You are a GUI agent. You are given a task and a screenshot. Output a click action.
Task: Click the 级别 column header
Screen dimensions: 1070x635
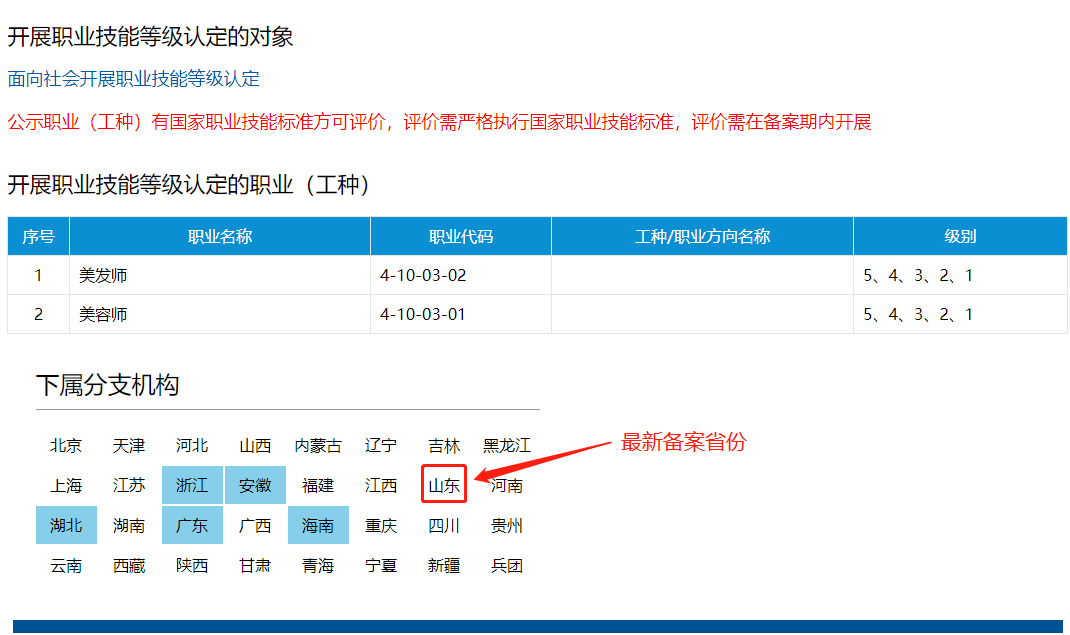(x=960, y=237)
